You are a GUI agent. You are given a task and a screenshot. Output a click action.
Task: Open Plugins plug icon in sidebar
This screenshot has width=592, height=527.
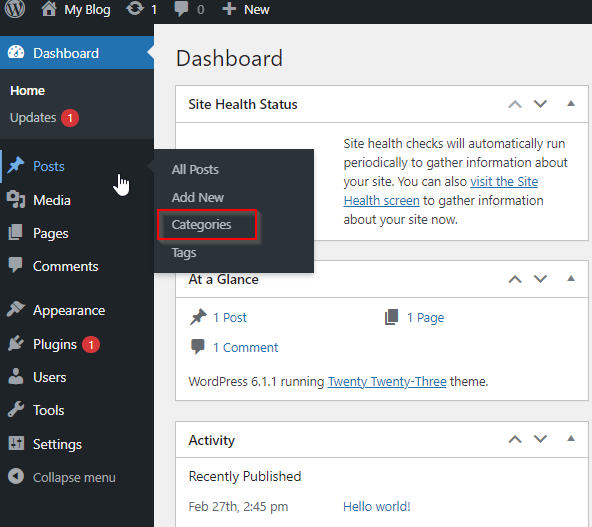click(x=16, y=344)
